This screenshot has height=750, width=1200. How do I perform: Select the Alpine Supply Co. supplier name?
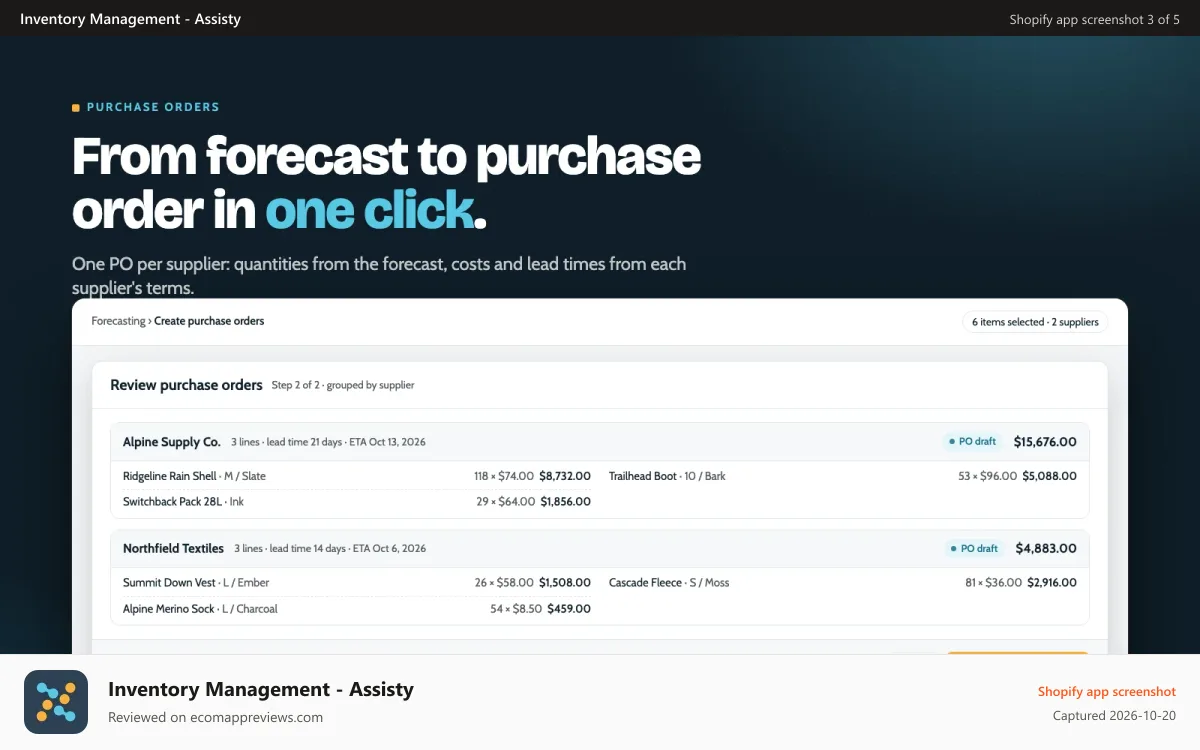[x=171, y=441]
